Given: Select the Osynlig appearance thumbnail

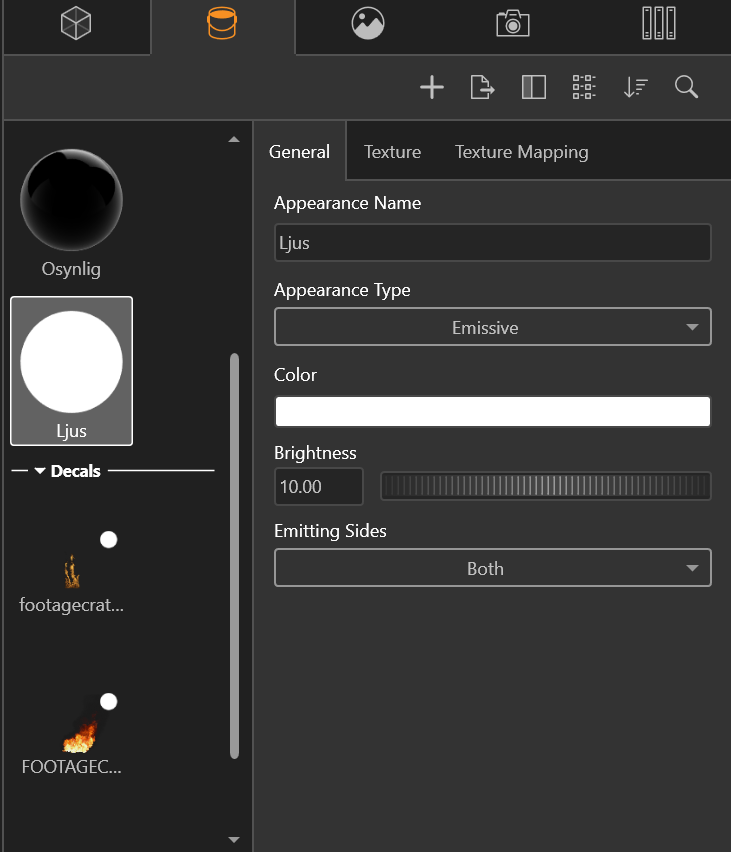Looking at the screenshot, I should 71,201.
